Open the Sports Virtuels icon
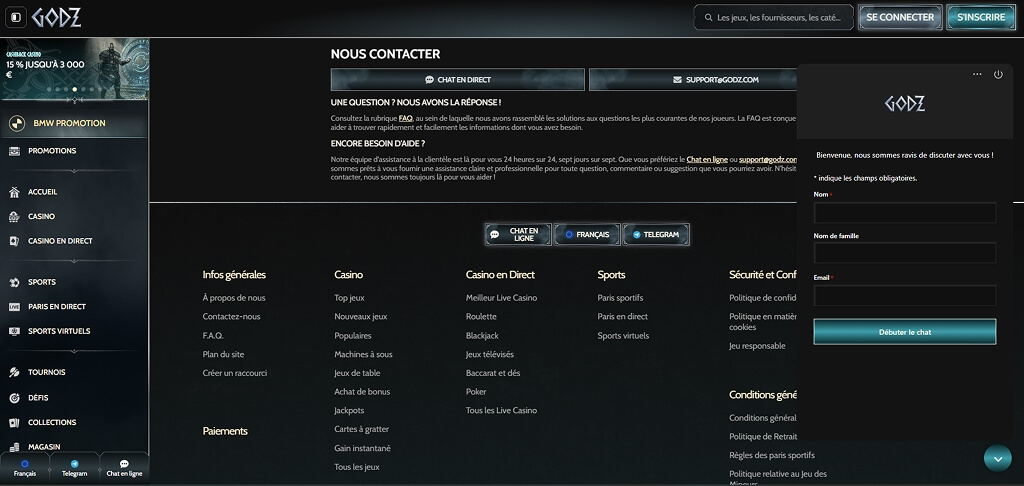 click(14, 331)
